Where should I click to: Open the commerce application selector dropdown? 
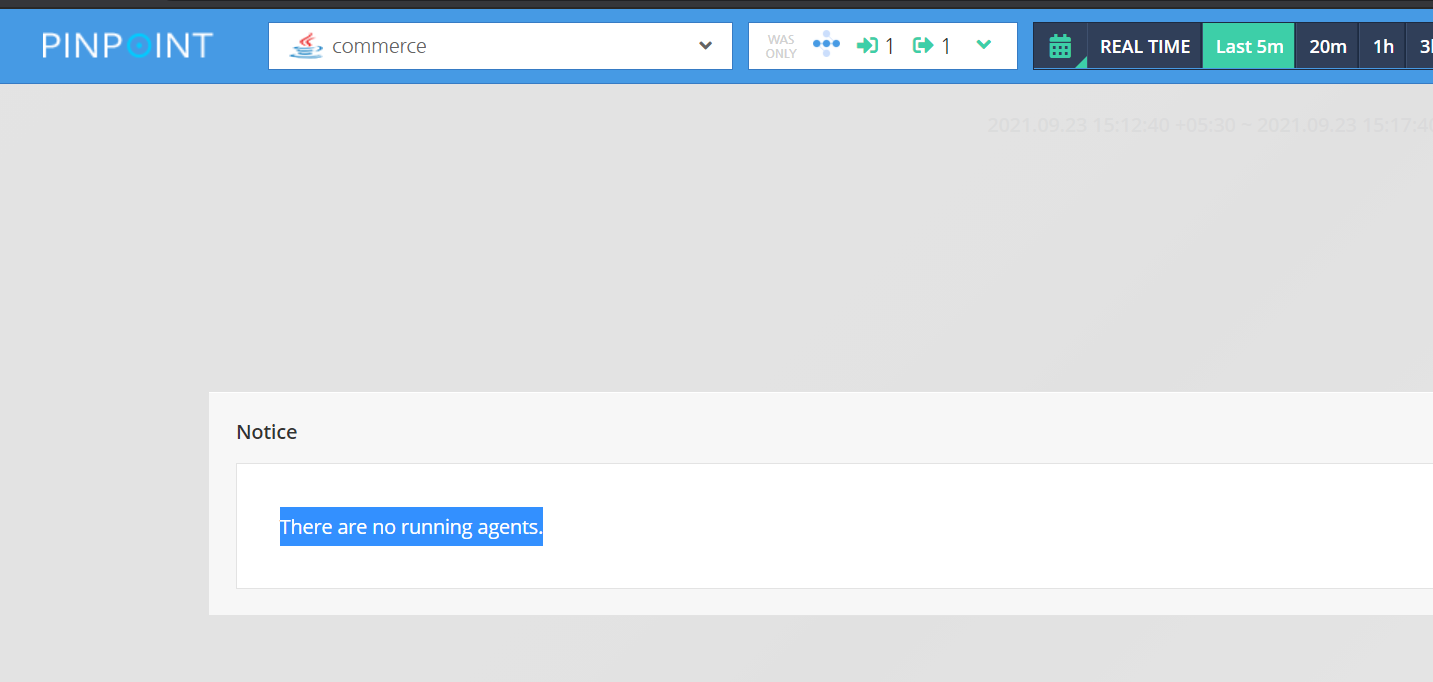pos(500,45)
